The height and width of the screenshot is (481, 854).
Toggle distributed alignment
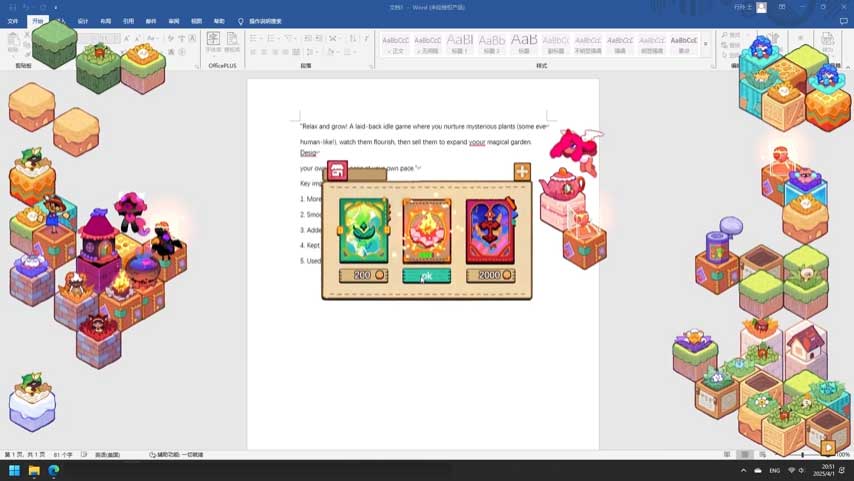(x=296, y=52)
